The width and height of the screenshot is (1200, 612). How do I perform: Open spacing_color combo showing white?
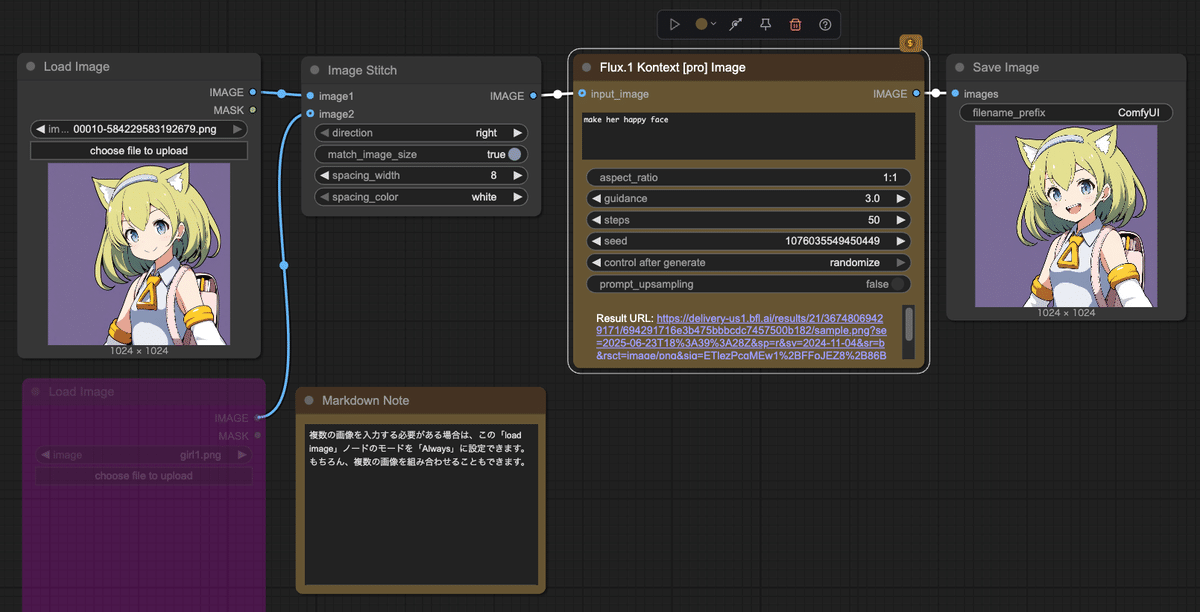(421, 197)
